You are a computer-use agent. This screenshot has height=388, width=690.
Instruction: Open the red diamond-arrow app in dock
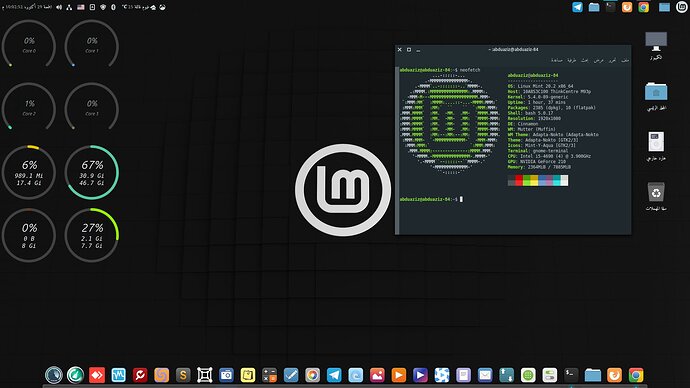(97, 375)
